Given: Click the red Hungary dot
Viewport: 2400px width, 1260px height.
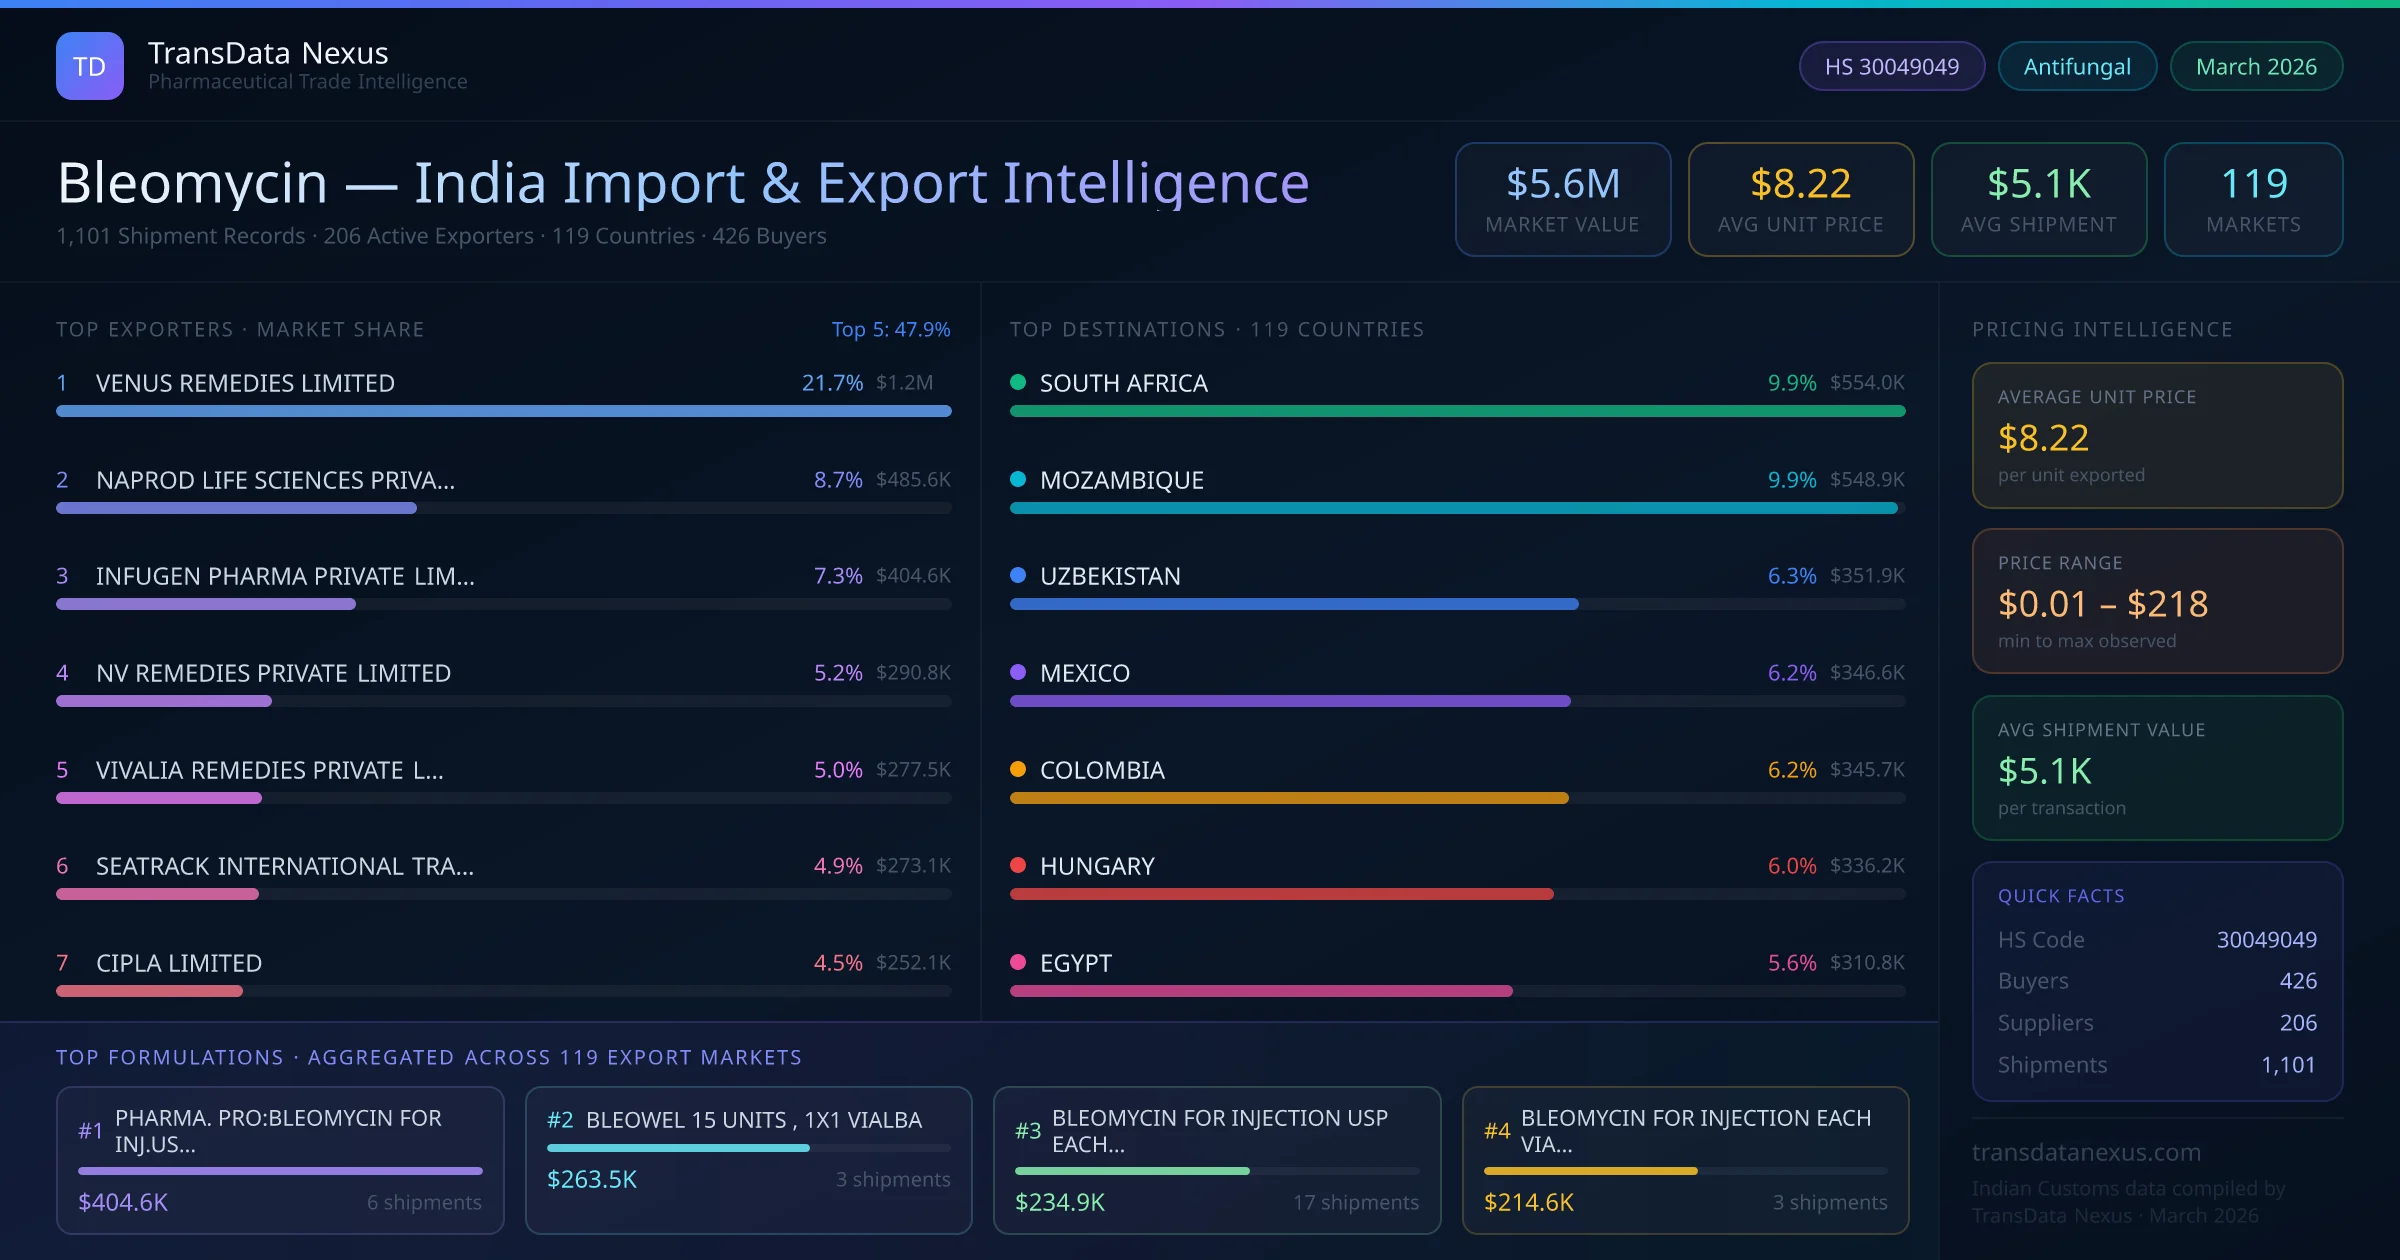Looking at the screenshot, I should tap(1018, 865).
